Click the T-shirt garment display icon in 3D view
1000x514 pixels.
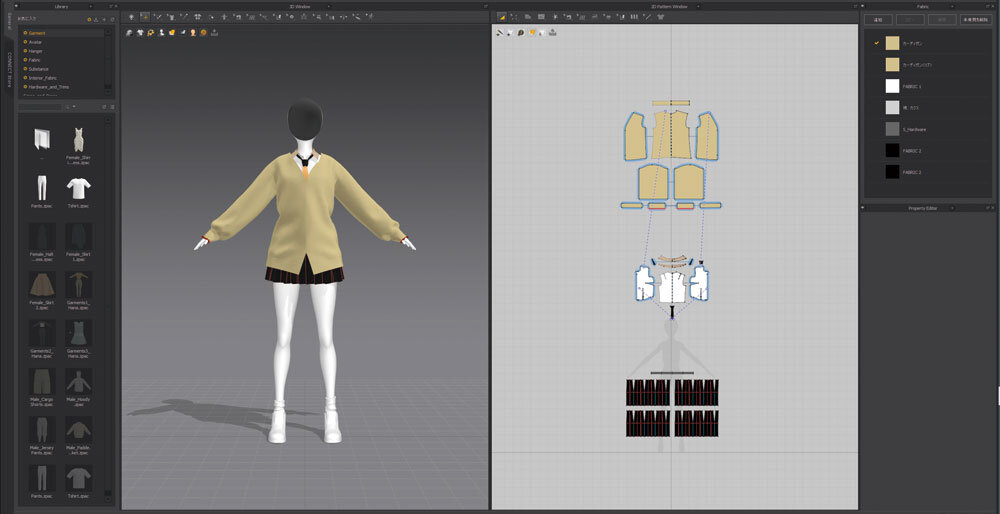tap(140, 32)
